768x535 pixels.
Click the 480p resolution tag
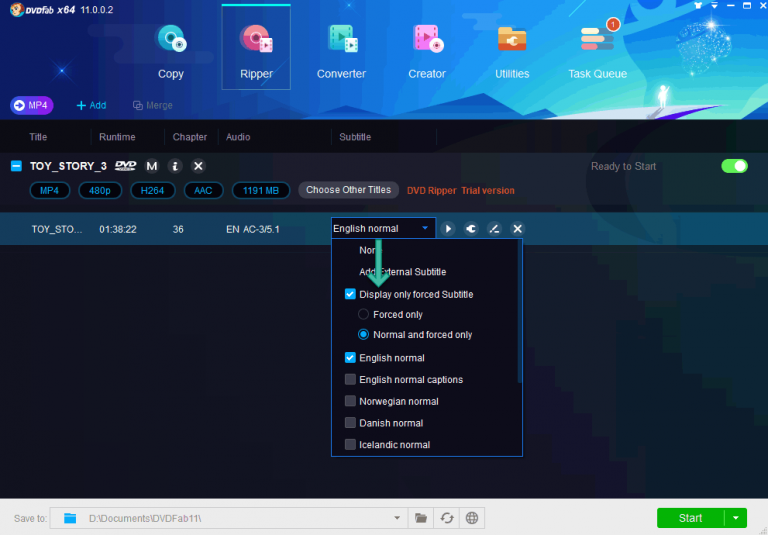click(100, 191)
